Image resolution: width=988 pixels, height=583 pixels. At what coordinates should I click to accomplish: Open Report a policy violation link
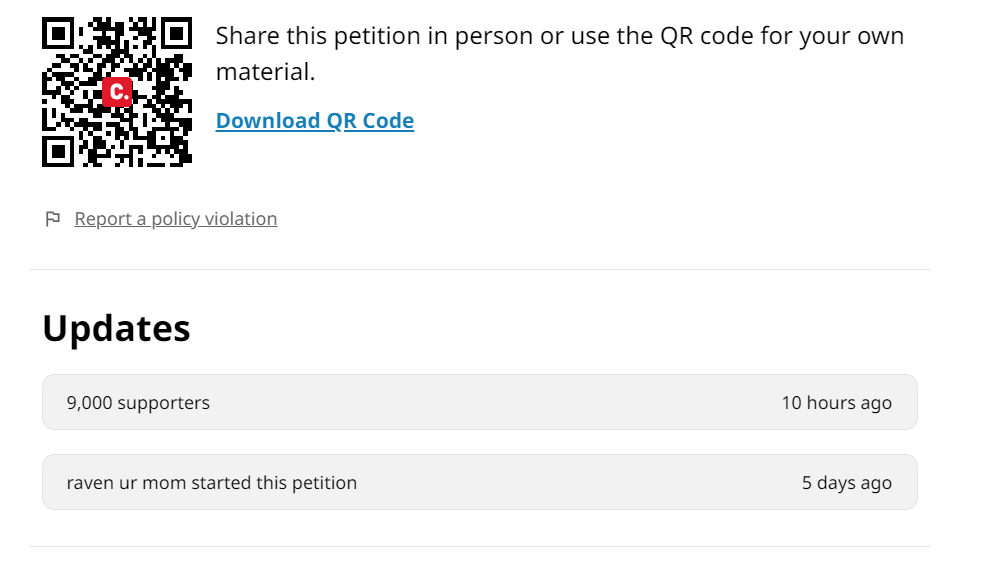[x=175, y=219]
